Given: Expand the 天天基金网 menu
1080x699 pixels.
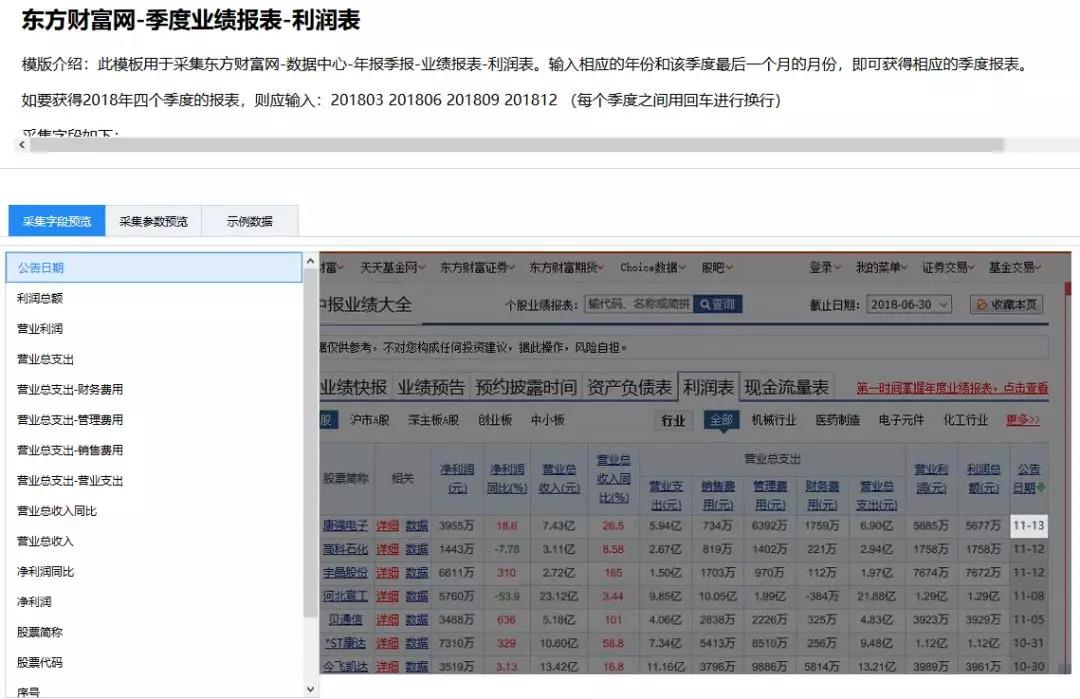Looking at the screenshot, I should 393,267.
